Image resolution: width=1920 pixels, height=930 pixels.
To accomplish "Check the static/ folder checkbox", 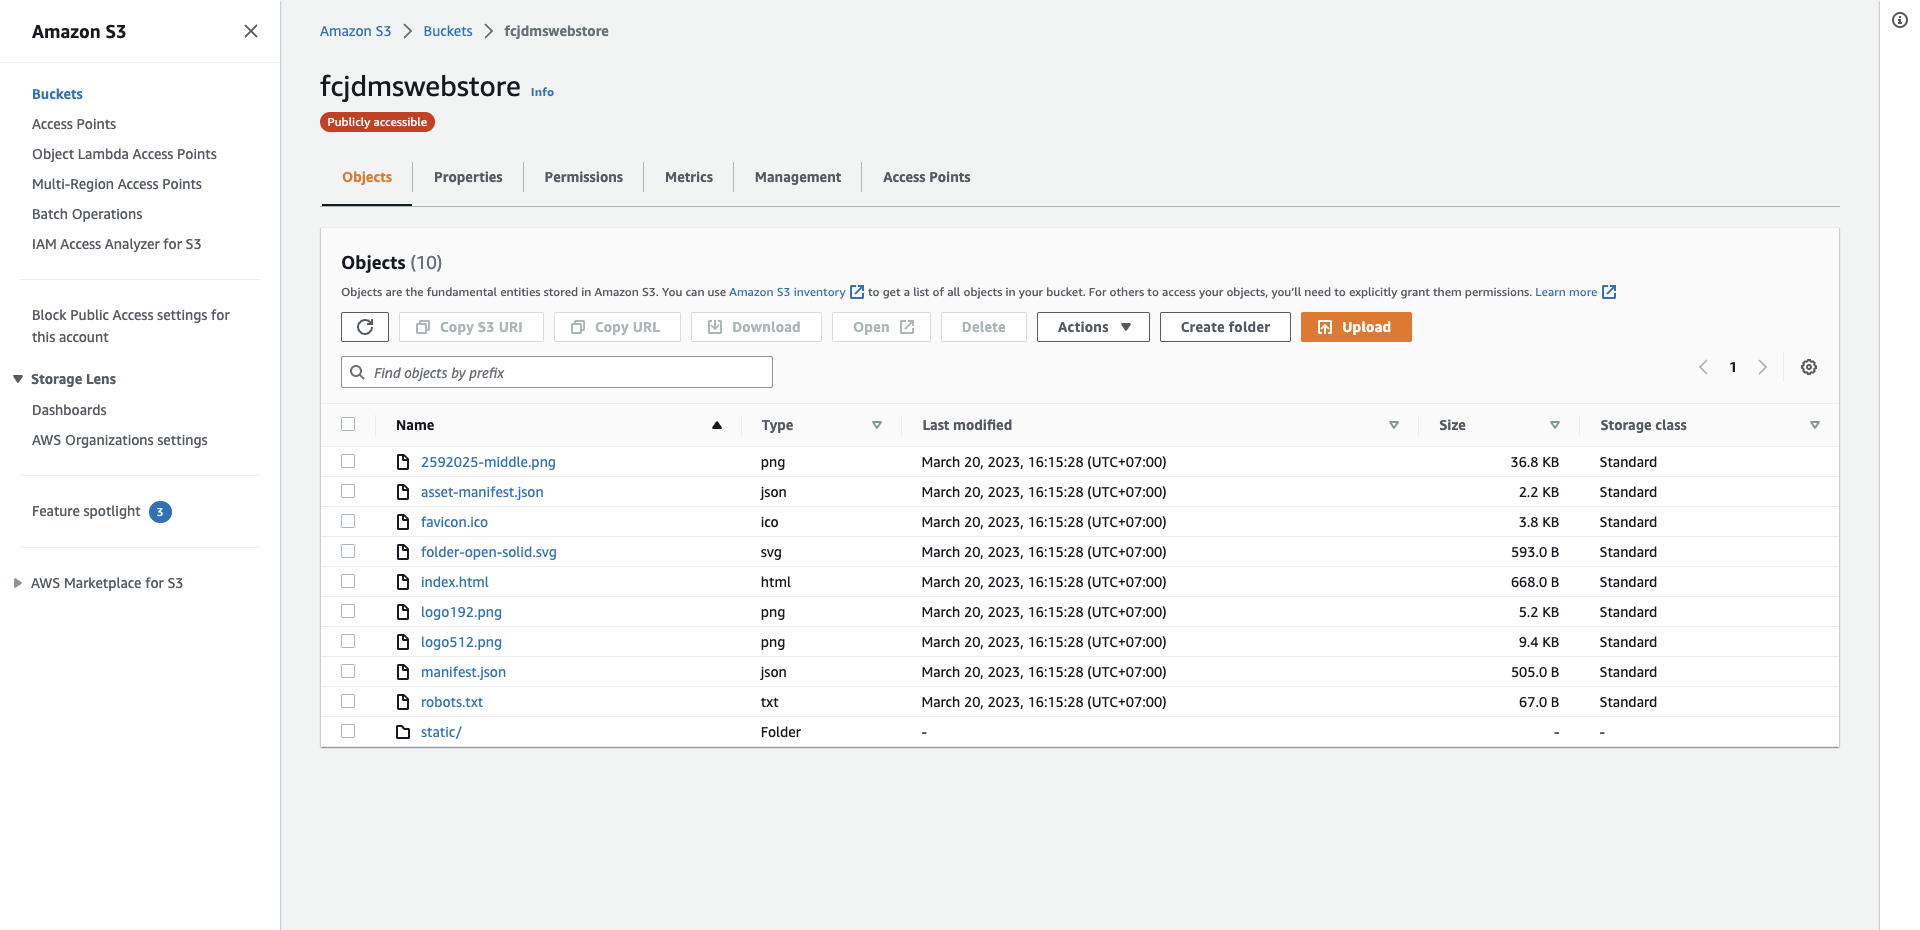I will 348,731.
